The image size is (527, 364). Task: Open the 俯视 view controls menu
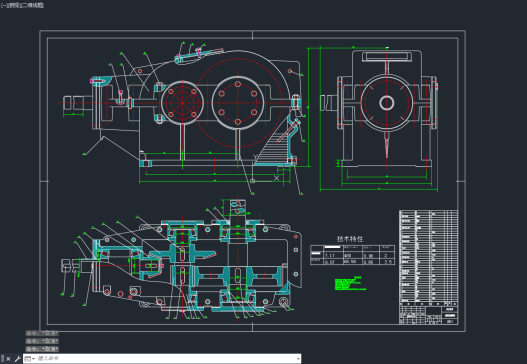[x=13, y=5]
